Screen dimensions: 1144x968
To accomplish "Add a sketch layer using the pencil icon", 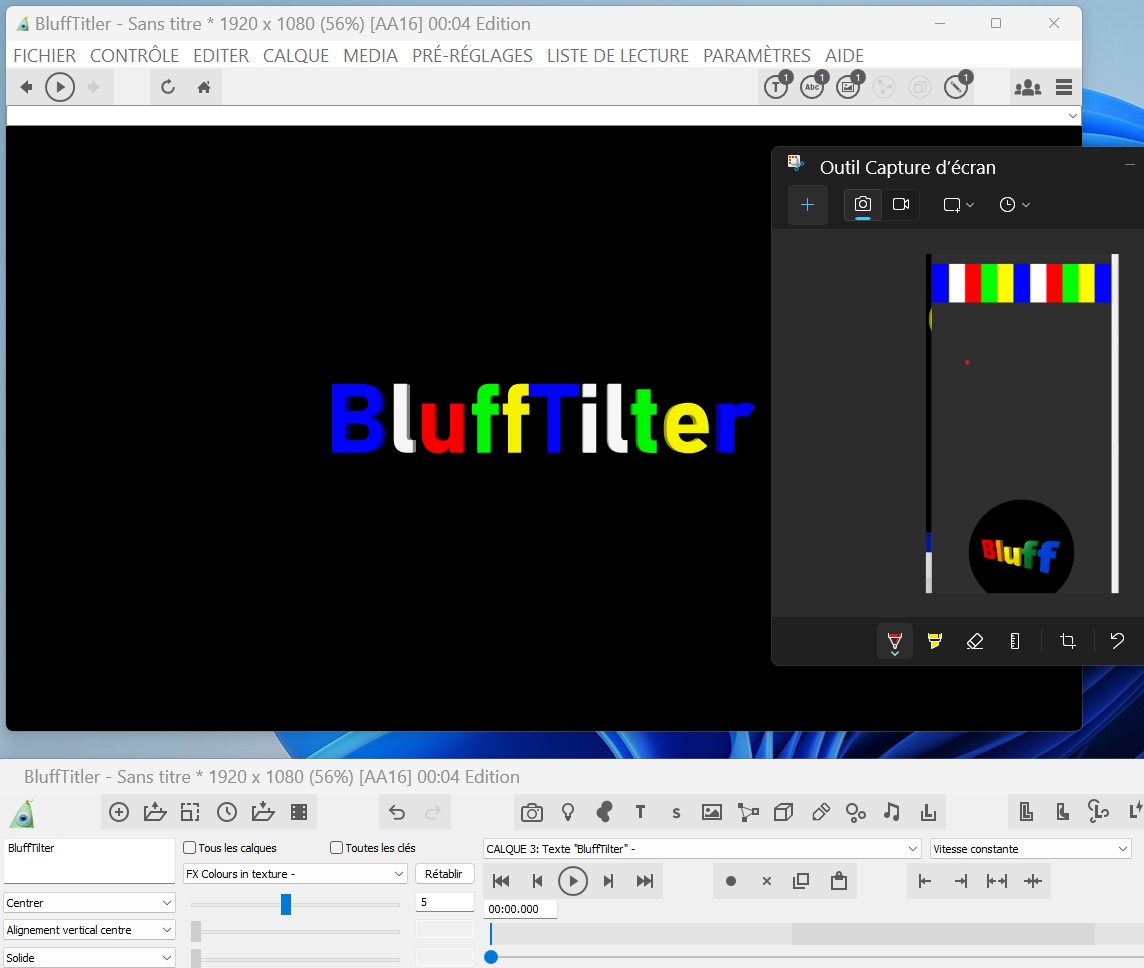I will click(820, 812).
